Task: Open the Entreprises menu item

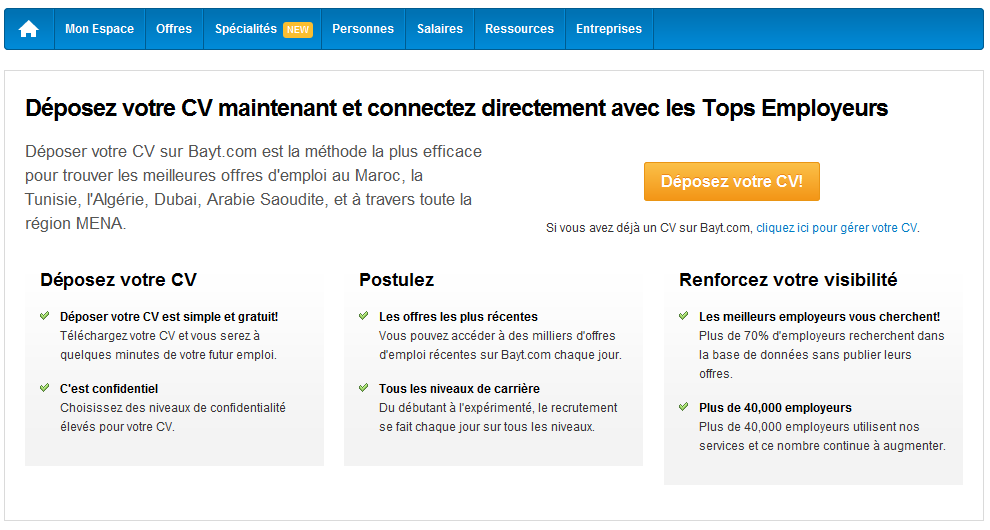Action: [x=609, y=29]
